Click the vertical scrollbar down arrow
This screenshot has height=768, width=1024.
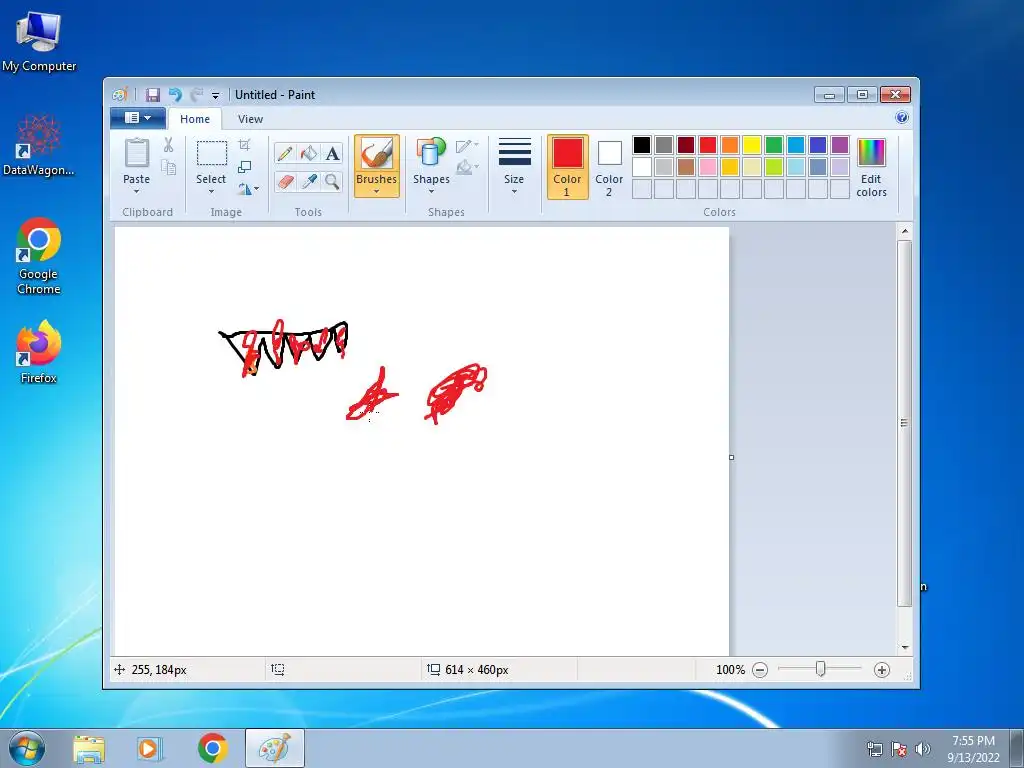point(904,647)
